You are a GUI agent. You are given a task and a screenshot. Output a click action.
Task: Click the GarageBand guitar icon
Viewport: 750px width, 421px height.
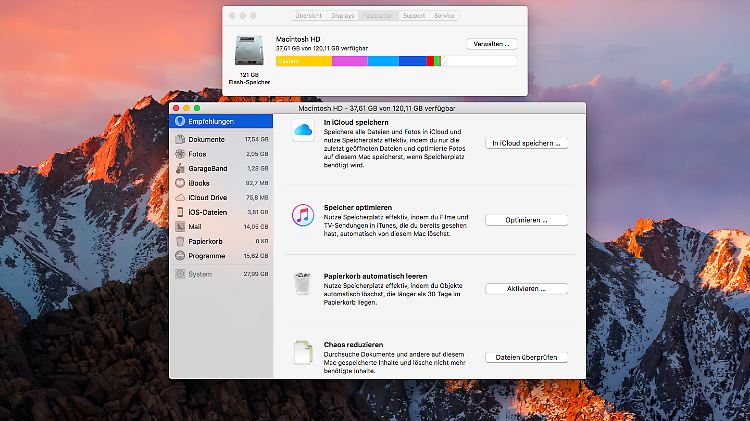coord(180,168)
